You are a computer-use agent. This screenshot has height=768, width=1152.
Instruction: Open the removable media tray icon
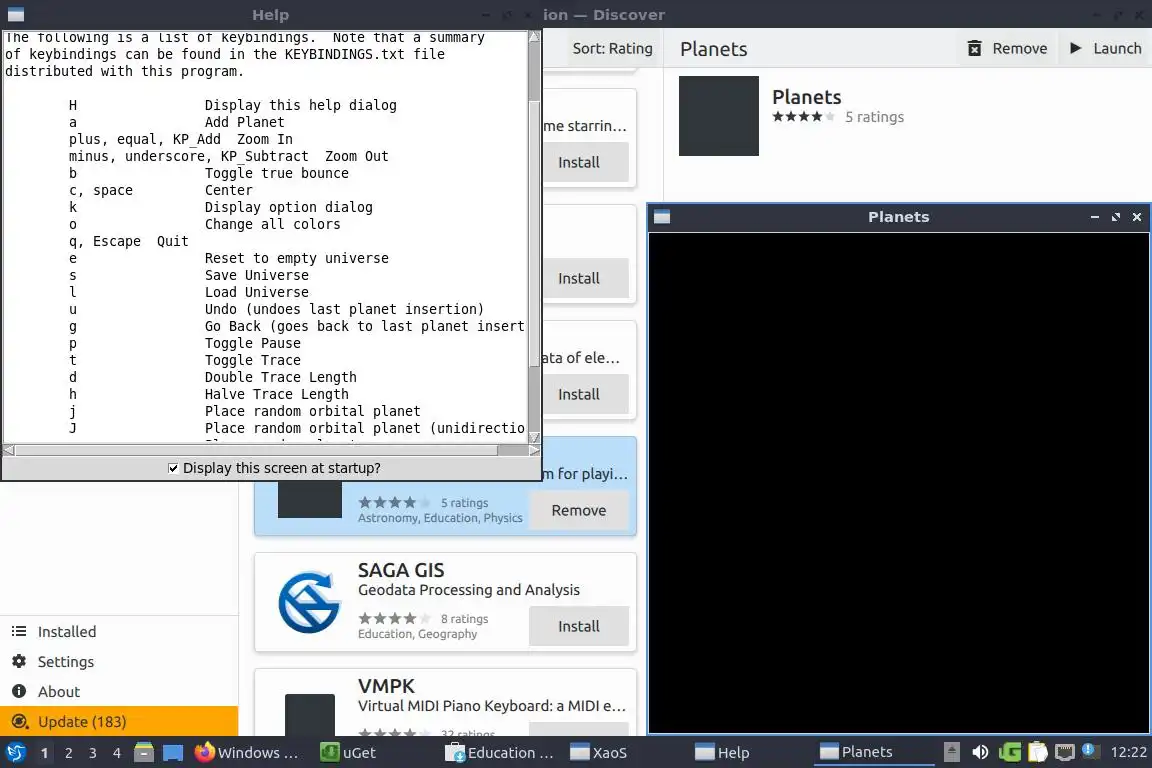(x=951, y=752)
